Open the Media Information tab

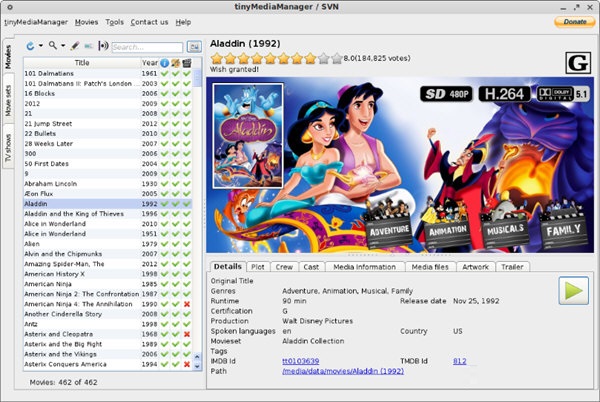[365, 267]
